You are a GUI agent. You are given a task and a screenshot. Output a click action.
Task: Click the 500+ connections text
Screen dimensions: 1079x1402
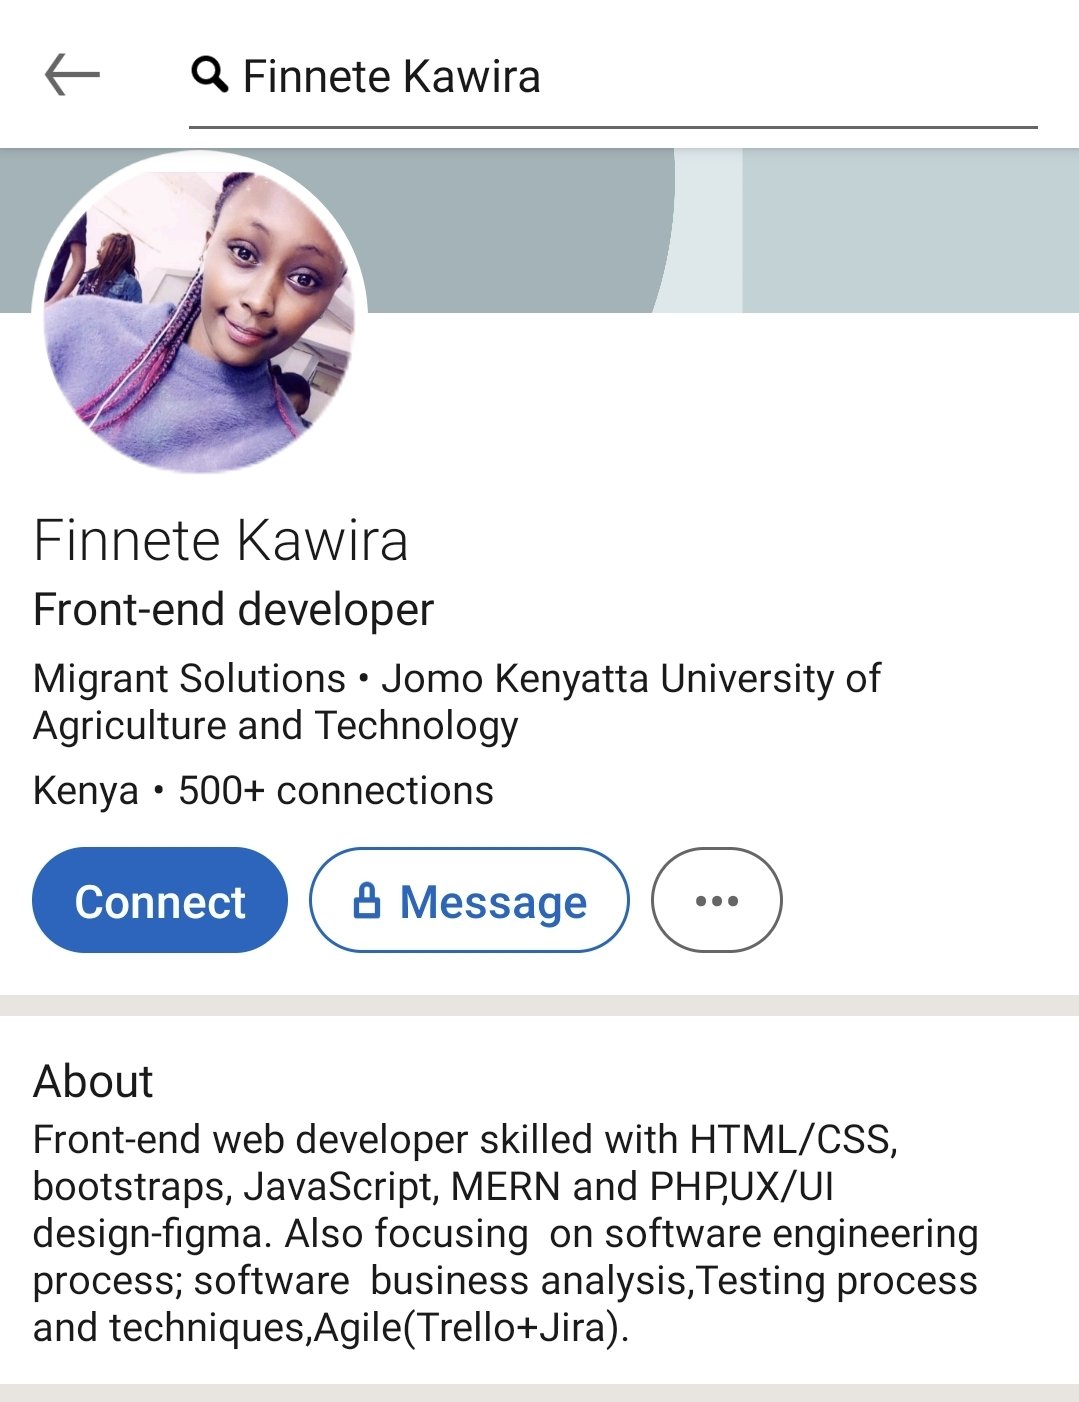point(335,791)
